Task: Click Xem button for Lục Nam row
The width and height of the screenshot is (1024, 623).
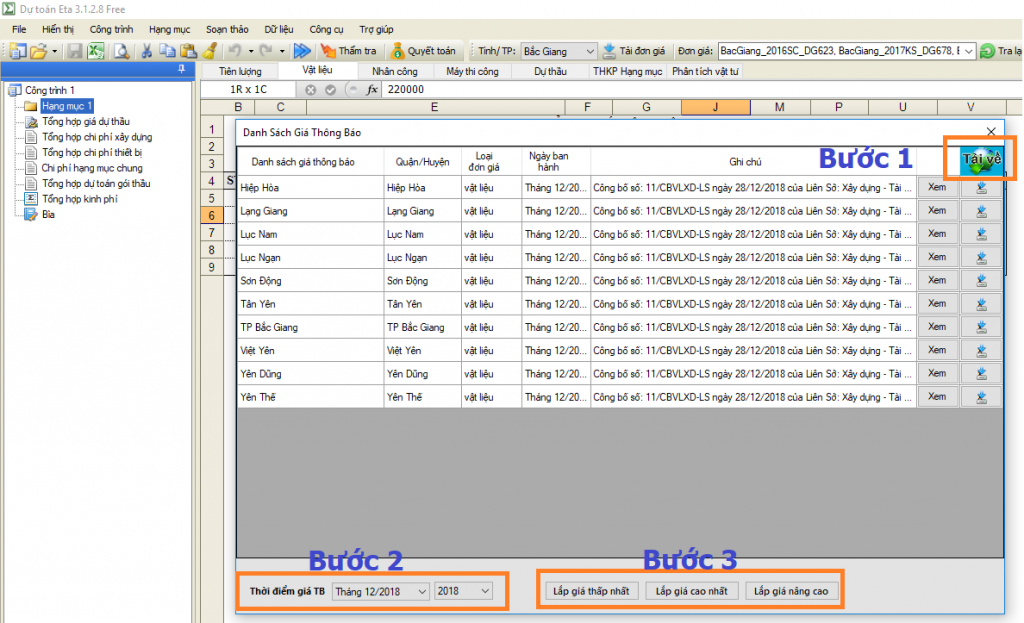Action: 937,234
